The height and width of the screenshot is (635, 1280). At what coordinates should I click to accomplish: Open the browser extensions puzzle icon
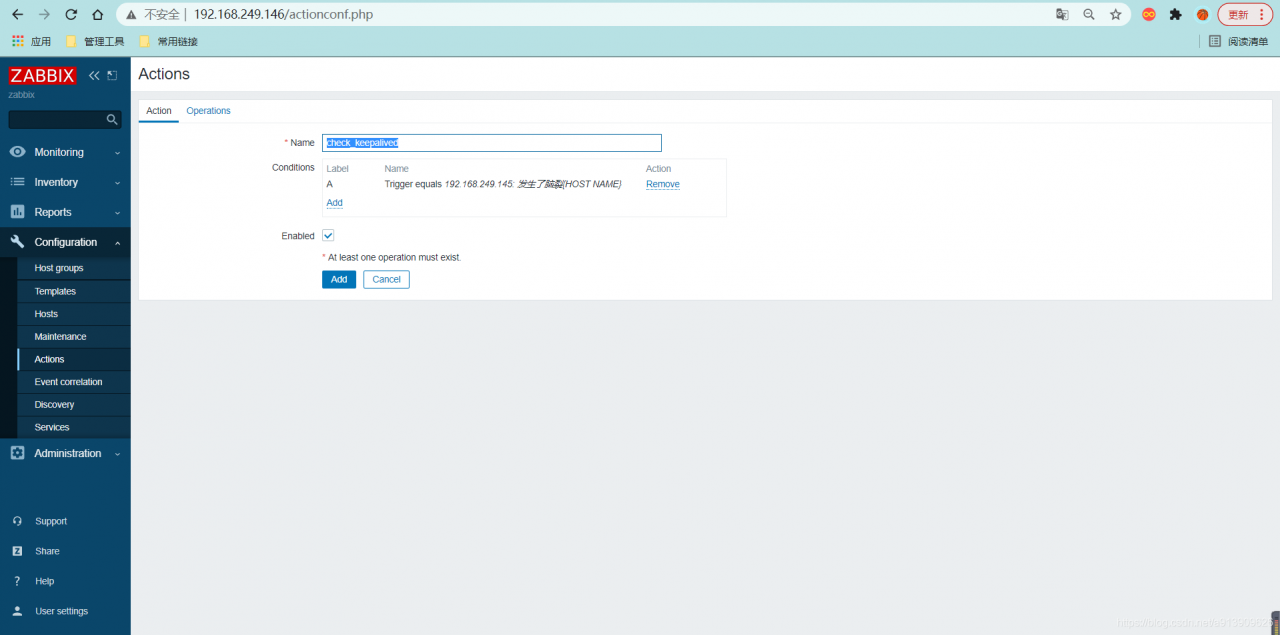point(1175,14)
